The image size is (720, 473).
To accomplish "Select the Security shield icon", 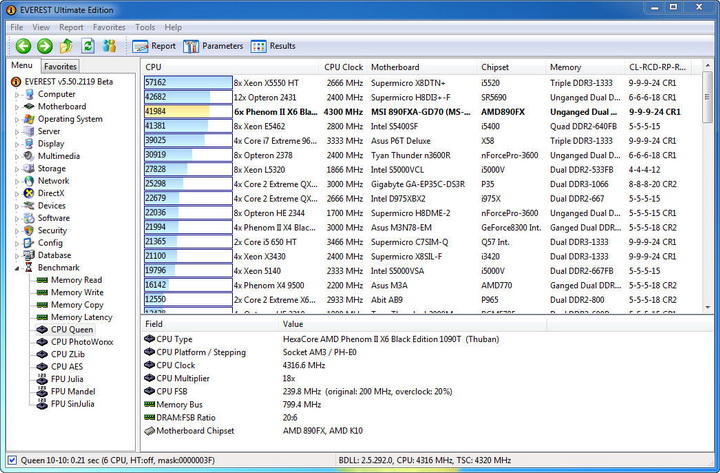I will tap(29, 230).
